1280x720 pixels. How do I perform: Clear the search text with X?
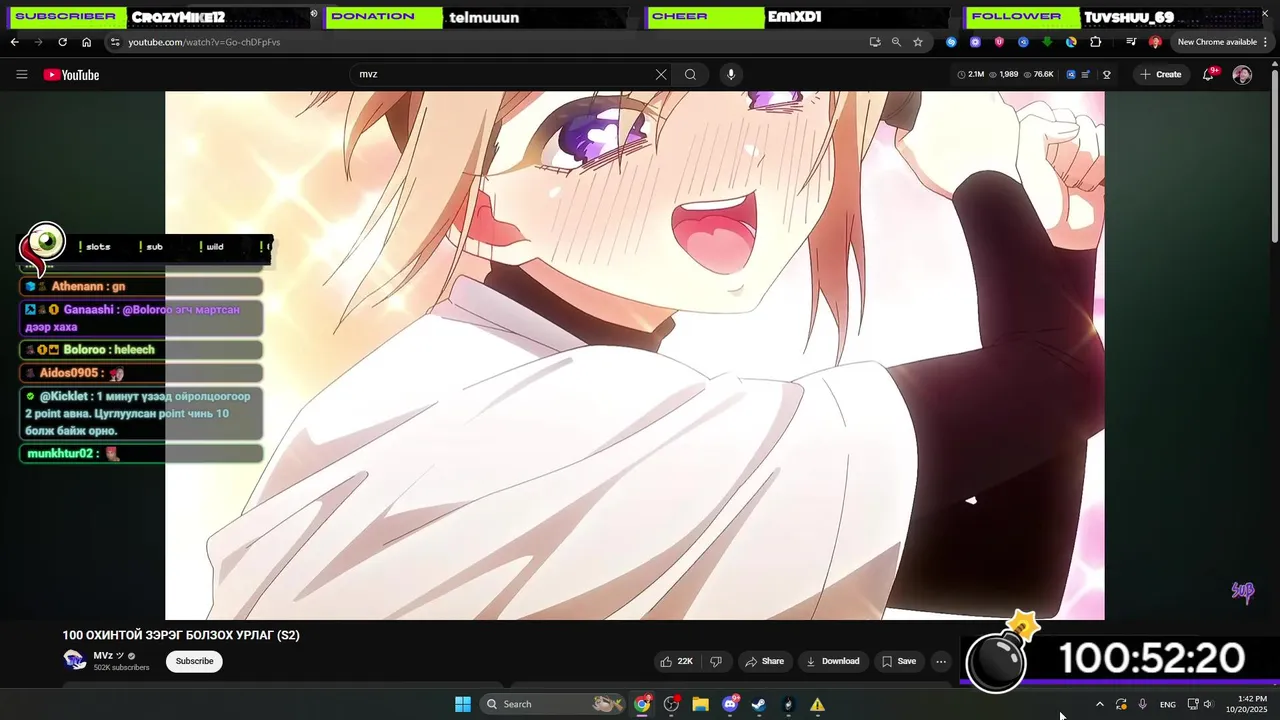[661, 74]
